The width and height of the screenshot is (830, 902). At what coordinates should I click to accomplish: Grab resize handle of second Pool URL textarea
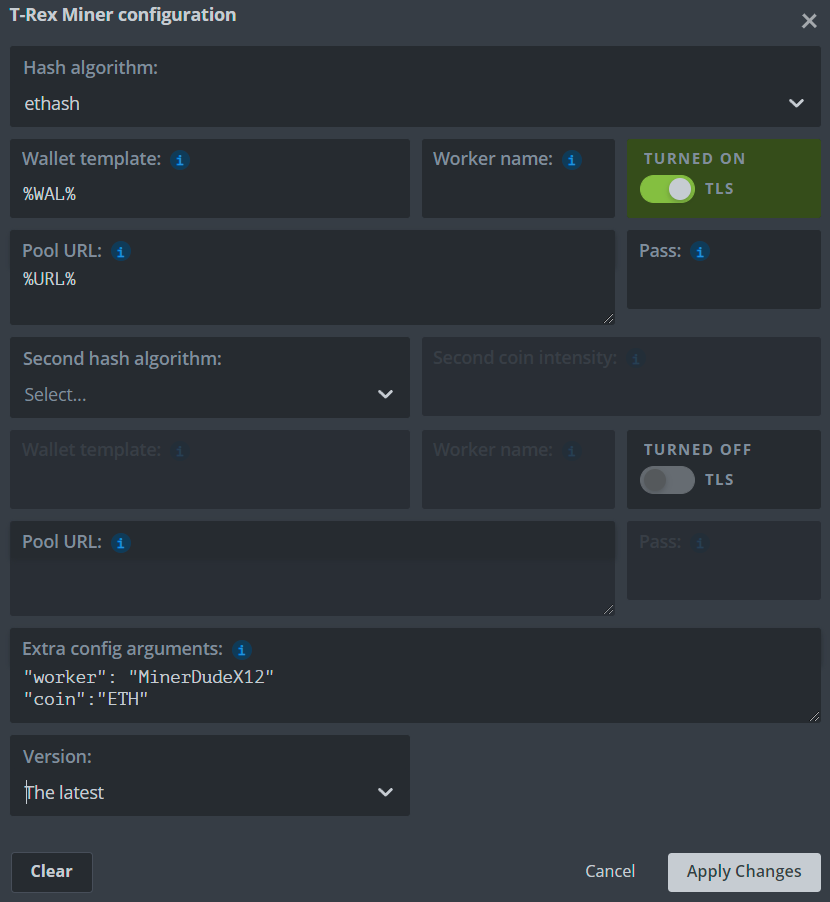pos(609,610)
